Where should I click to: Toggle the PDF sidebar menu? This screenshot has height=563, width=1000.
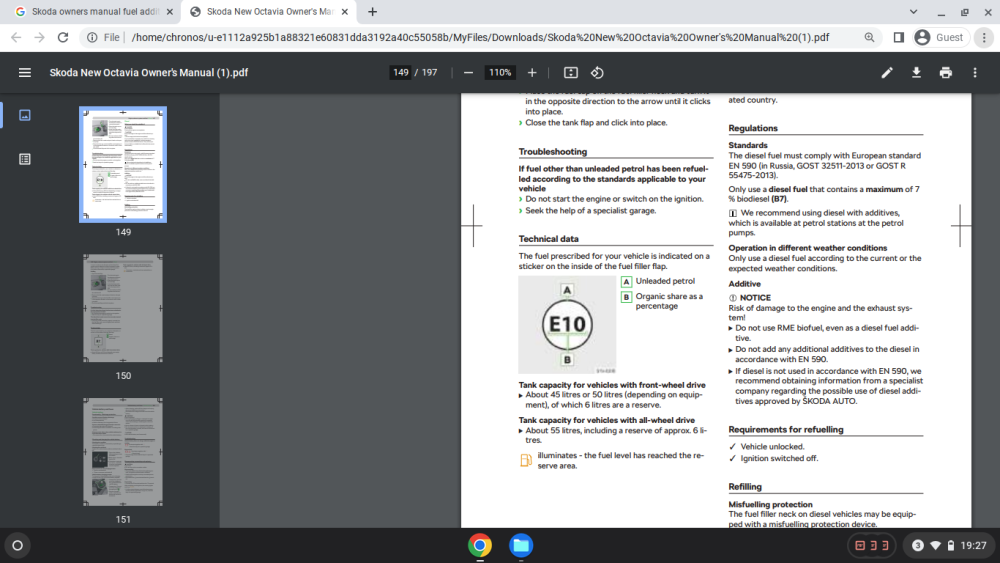tap(25, 73)
